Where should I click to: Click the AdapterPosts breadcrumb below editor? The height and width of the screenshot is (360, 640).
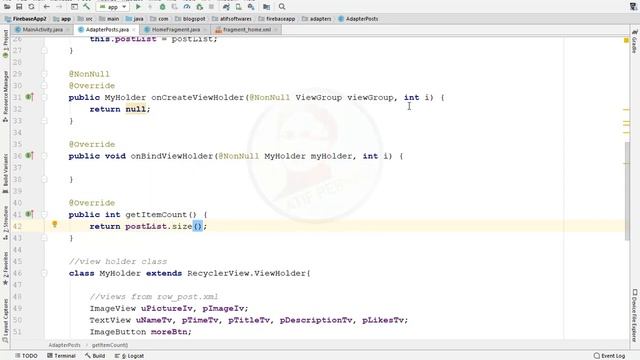[x=64, y=345]
